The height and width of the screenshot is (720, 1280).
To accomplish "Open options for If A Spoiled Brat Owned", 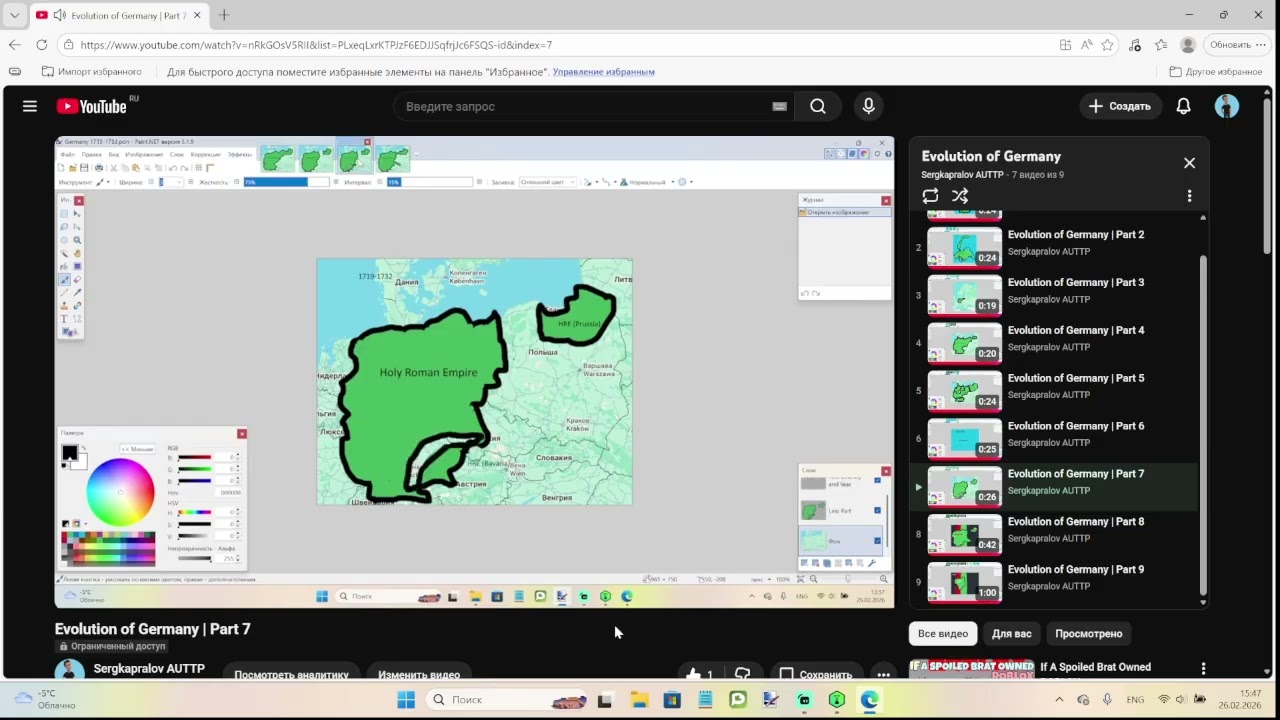I will coord(1203,668).
